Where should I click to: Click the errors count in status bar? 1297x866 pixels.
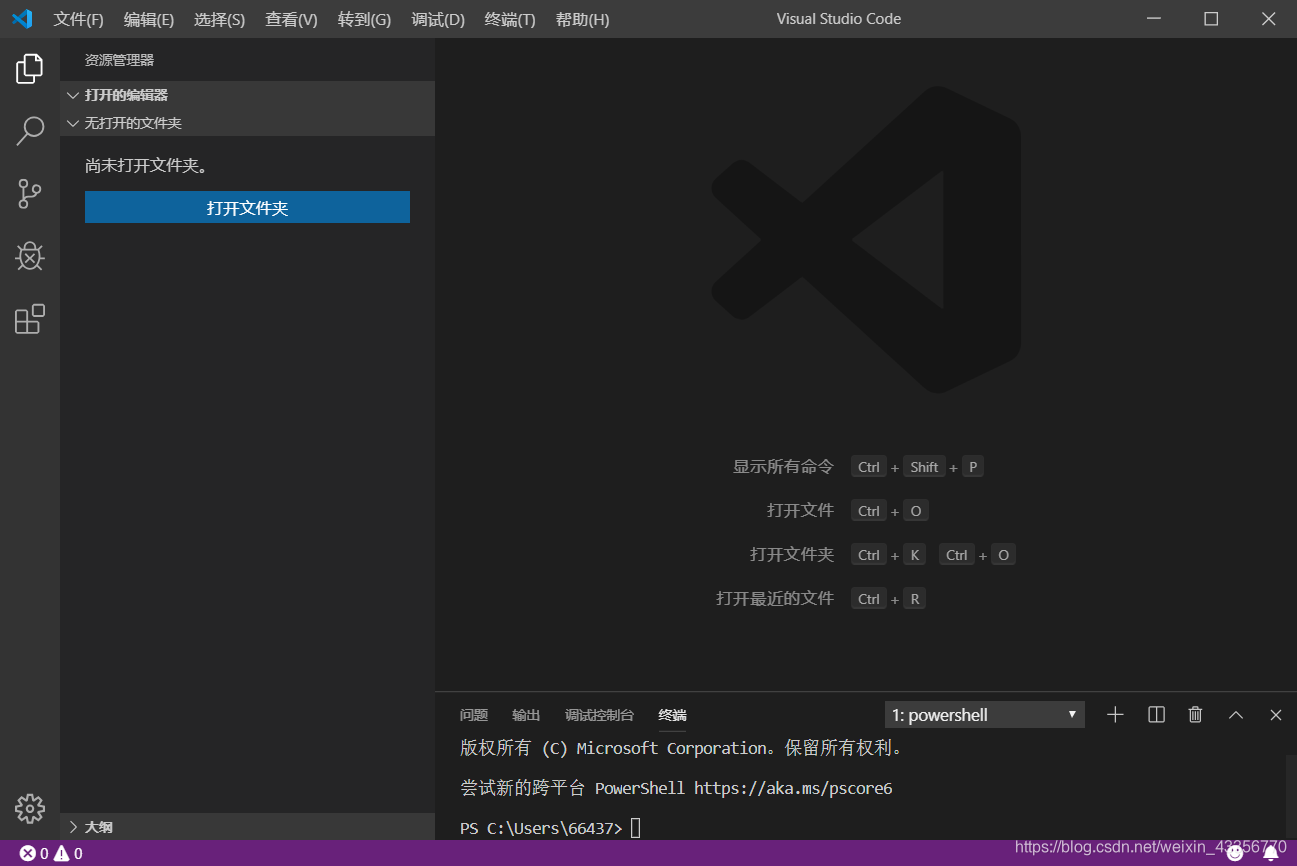click(x=34, y=854)
